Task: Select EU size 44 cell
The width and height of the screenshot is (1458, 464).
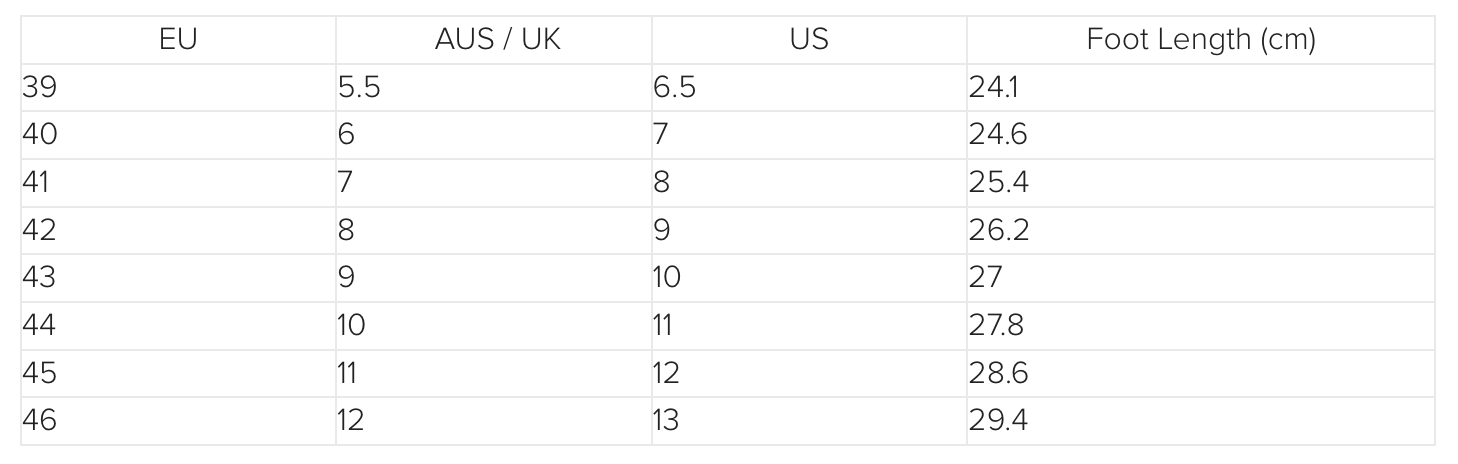Action: click(40, 326)
